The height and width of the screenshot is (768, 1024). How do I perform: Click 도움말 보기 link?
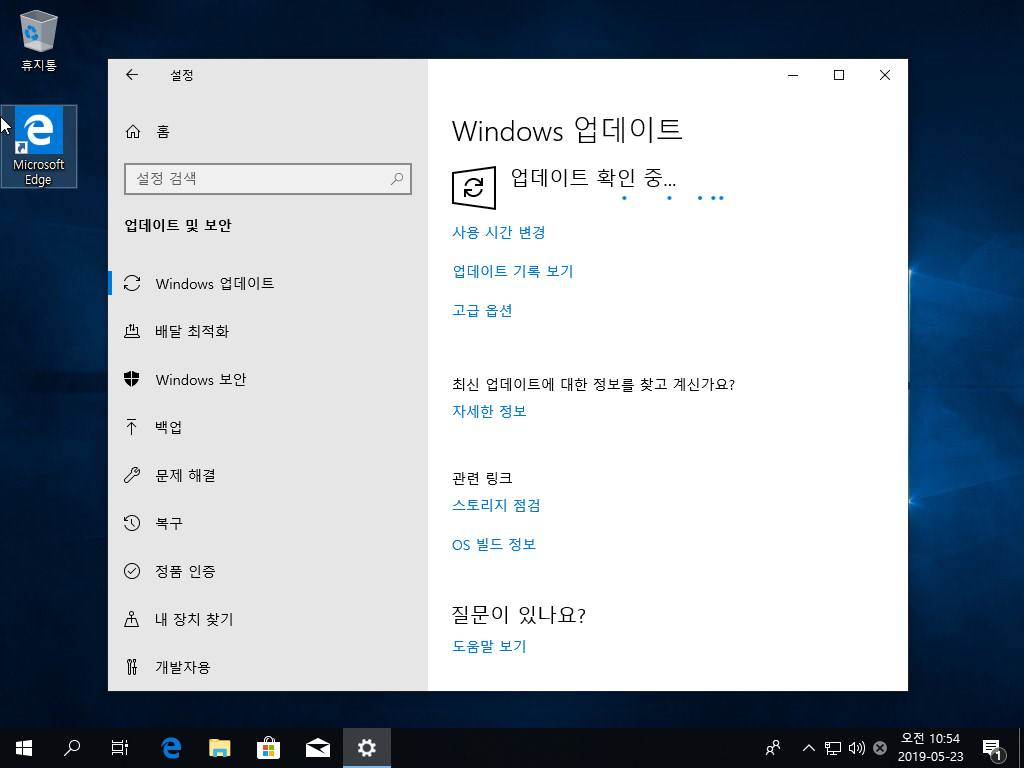tap(489, 646)
